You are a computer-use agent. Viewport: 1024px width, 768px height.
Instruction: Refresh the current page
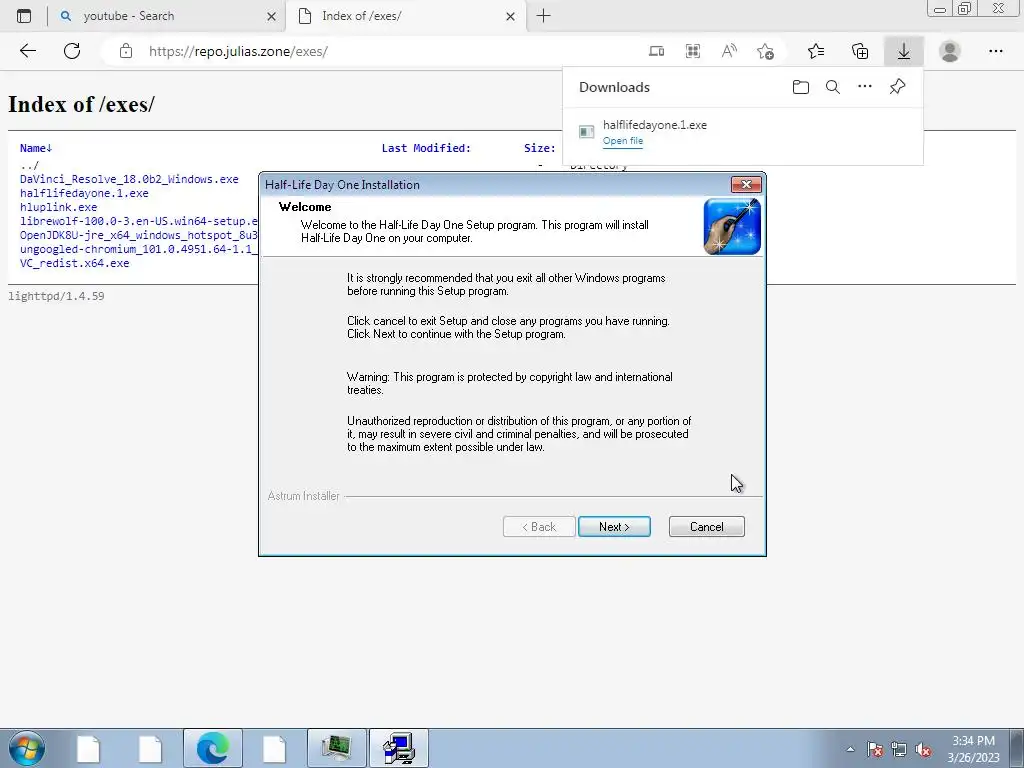click(72, 51)
